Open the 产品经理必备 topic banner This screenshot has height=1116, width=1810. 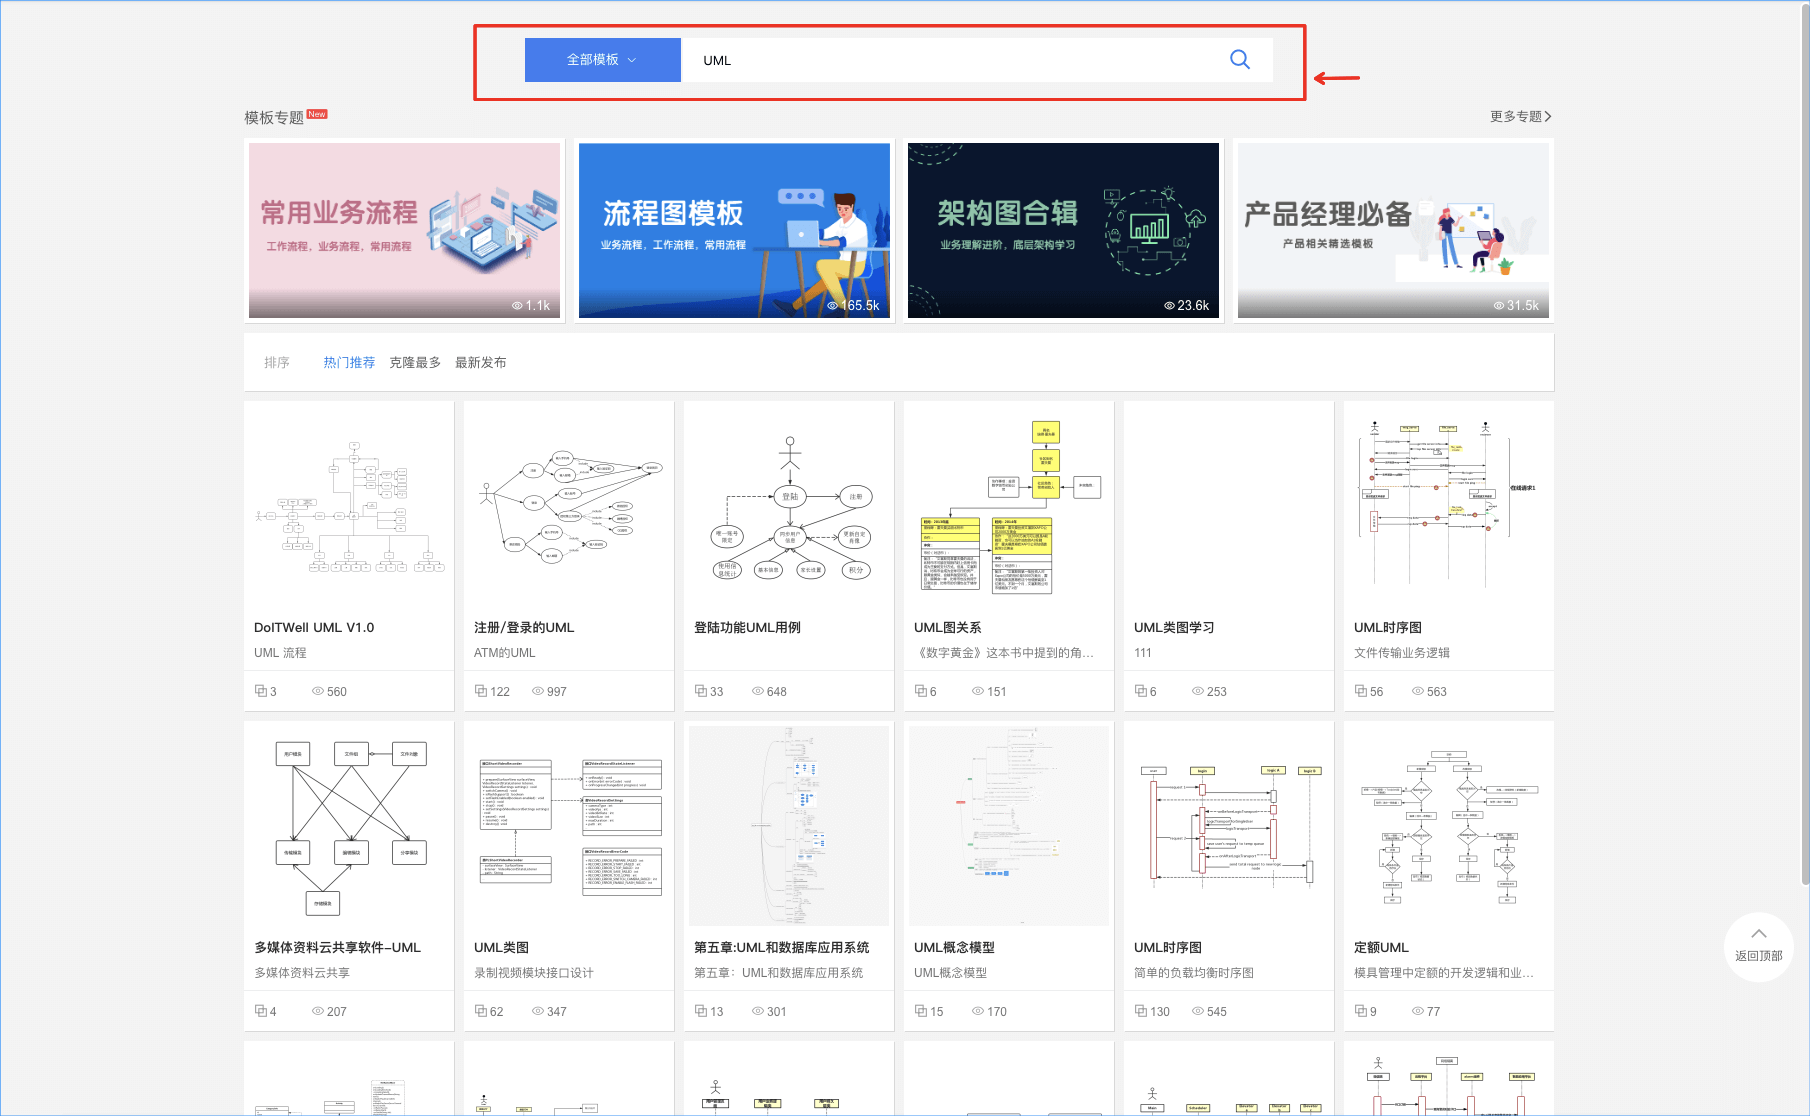pyautogui.click(x=1393, y=230)
